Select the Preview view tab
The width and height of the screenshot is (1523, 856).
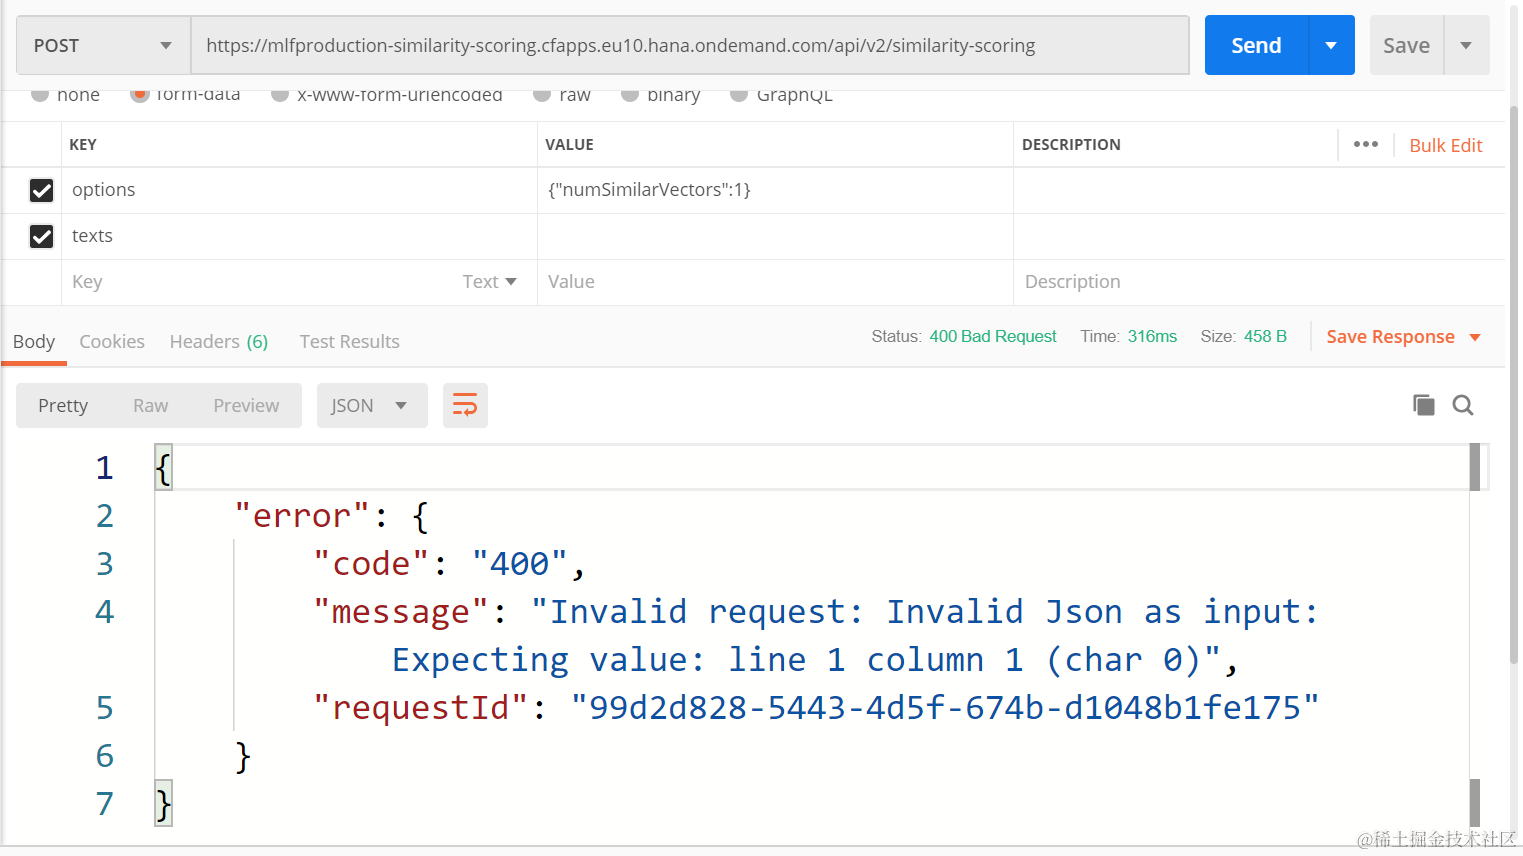click(x=246, y=405)
